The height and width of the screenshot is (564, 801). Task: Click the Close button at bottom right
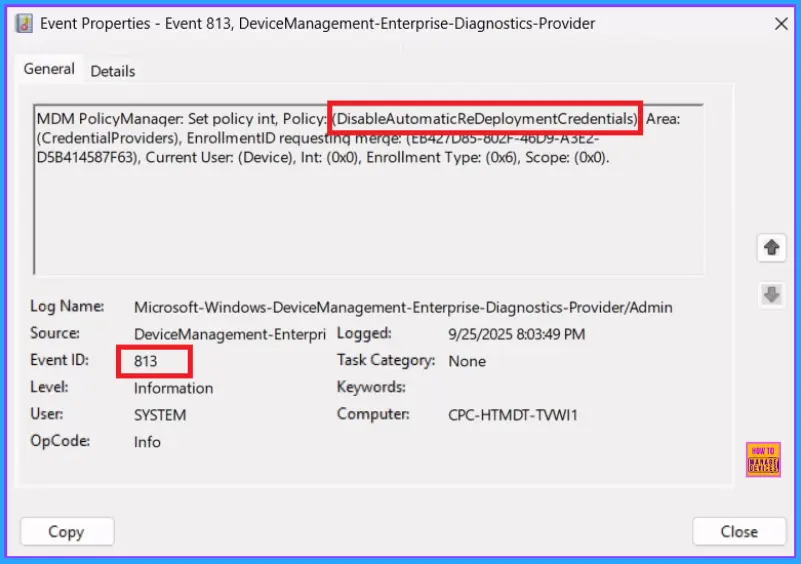pos(739,531)
